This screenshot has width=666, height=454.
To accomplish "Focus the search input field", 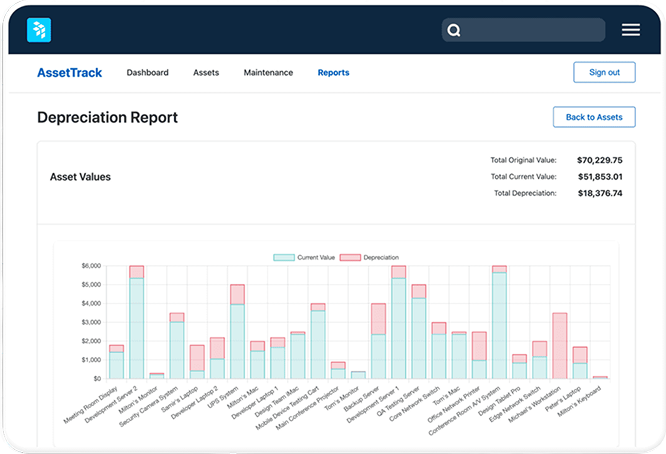I will click(x=523, y=30).
